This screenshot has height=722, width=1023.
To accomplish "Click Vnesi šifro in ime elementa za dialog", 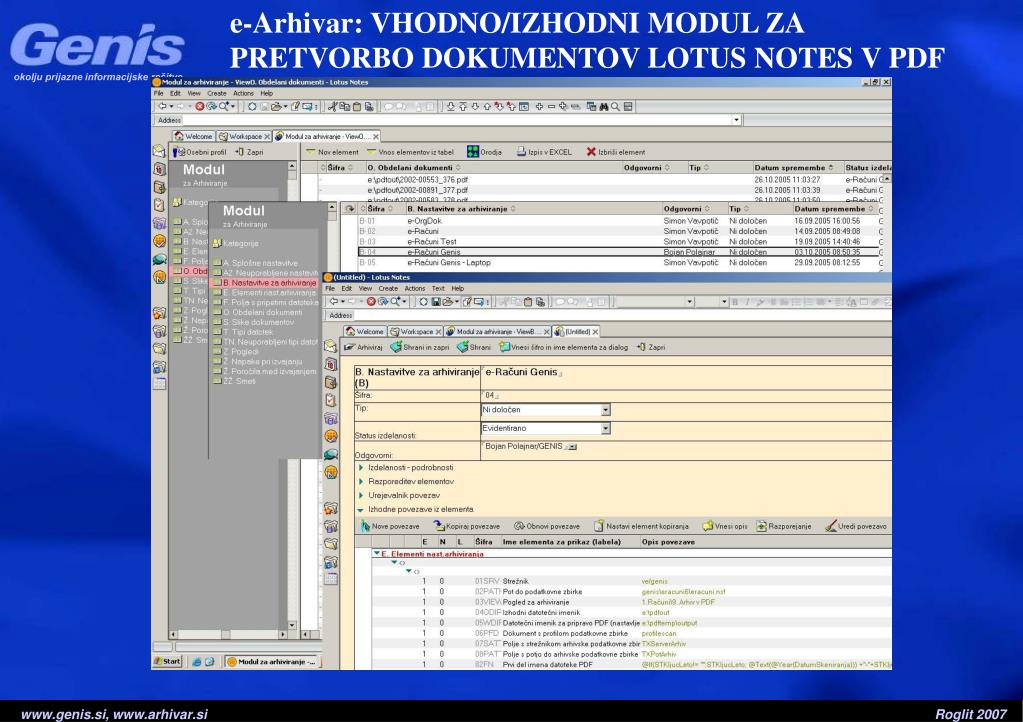I will (x=563, y=347).
